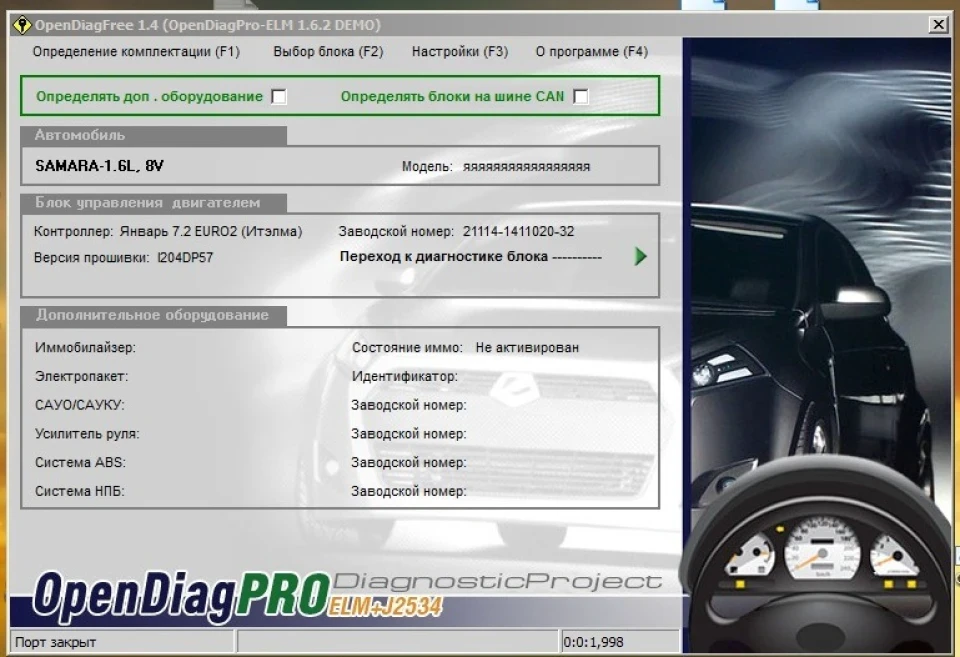Click 'Заводской номер:' label in ABS row
960x657 pixels.
pos(408,463)
